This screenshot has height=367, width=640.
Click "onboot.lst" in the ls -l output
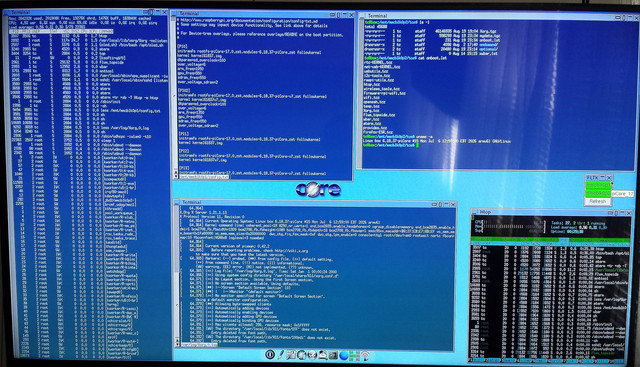tap(490, 40)
